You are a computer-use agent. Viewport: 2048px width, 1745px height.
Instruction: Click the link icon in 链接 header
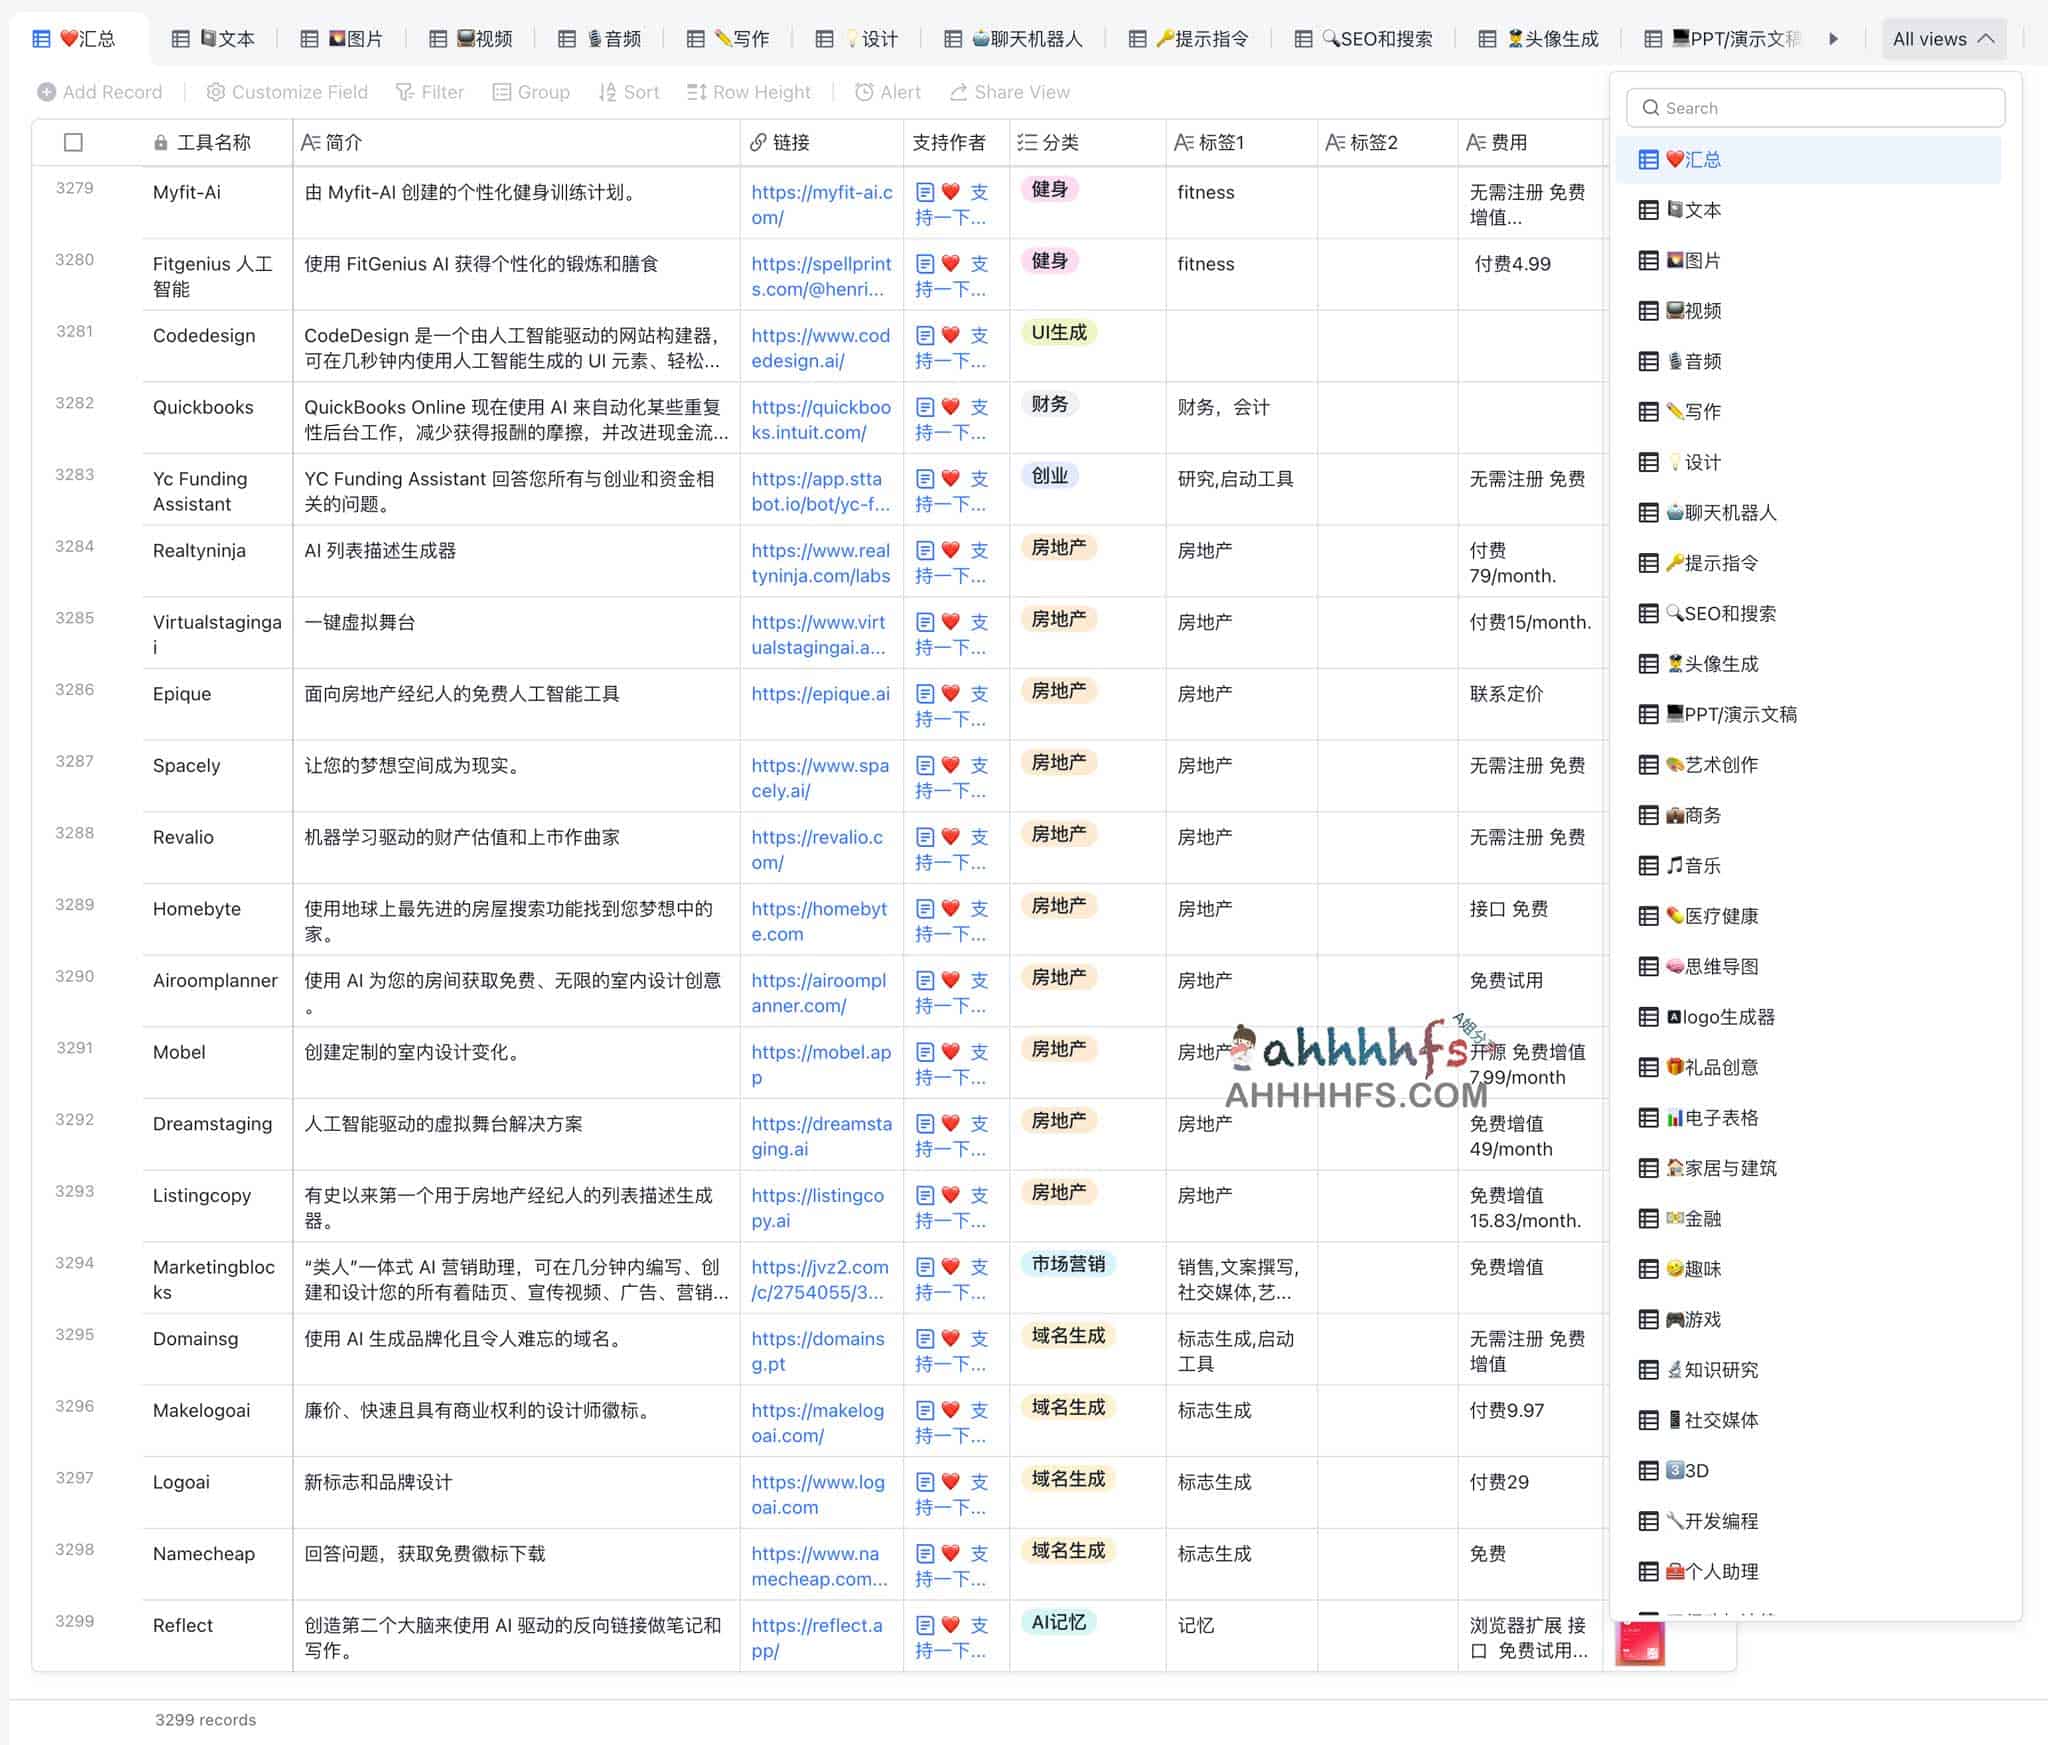[x=757, y=143]
